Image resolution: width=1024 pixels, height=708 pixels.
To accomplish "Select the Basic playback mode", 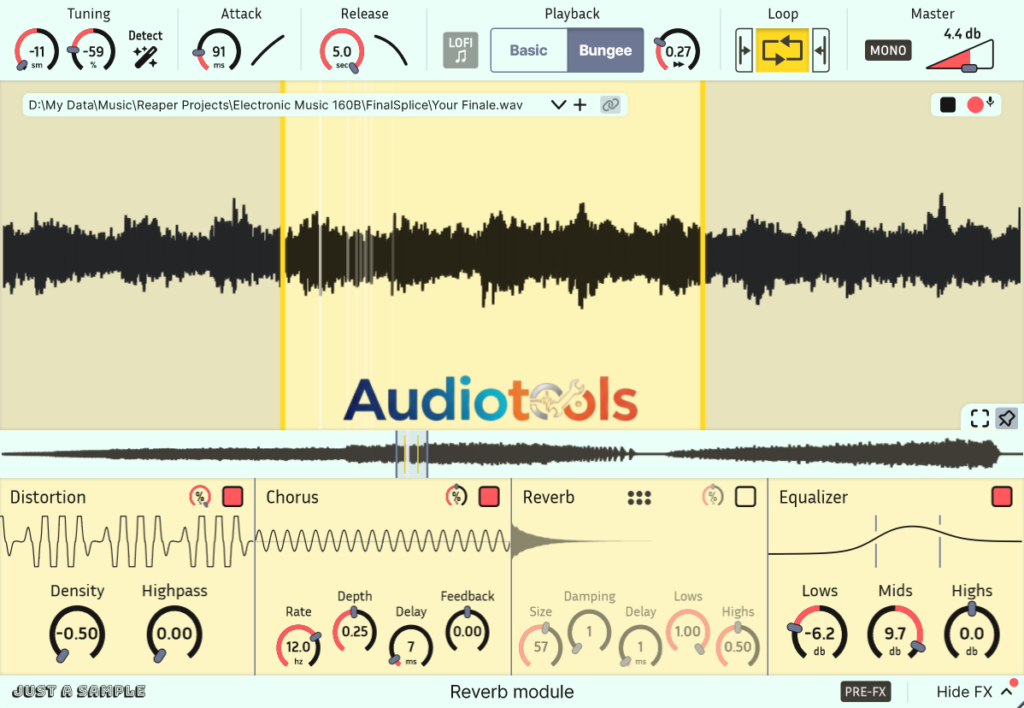I will (528, 50).
